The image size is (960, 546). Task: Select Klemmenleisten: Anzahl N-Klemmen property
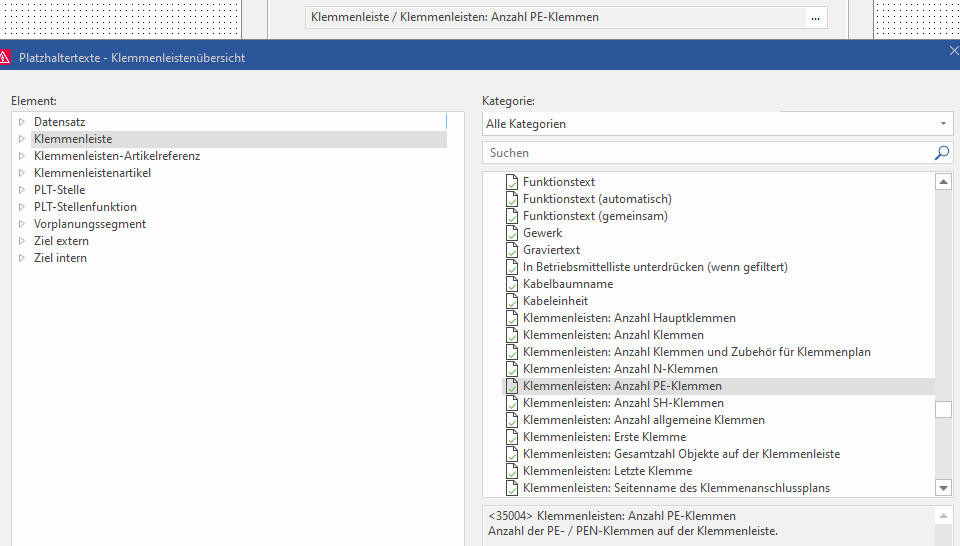[620, 369]
